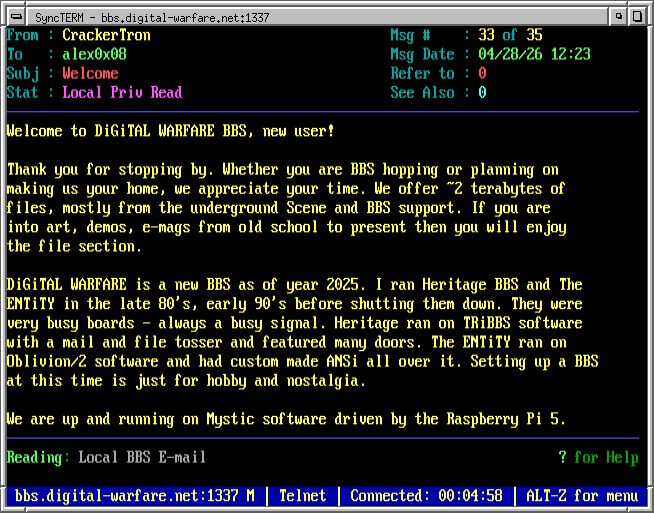Click the iconify button in title bar

point(619,17)
